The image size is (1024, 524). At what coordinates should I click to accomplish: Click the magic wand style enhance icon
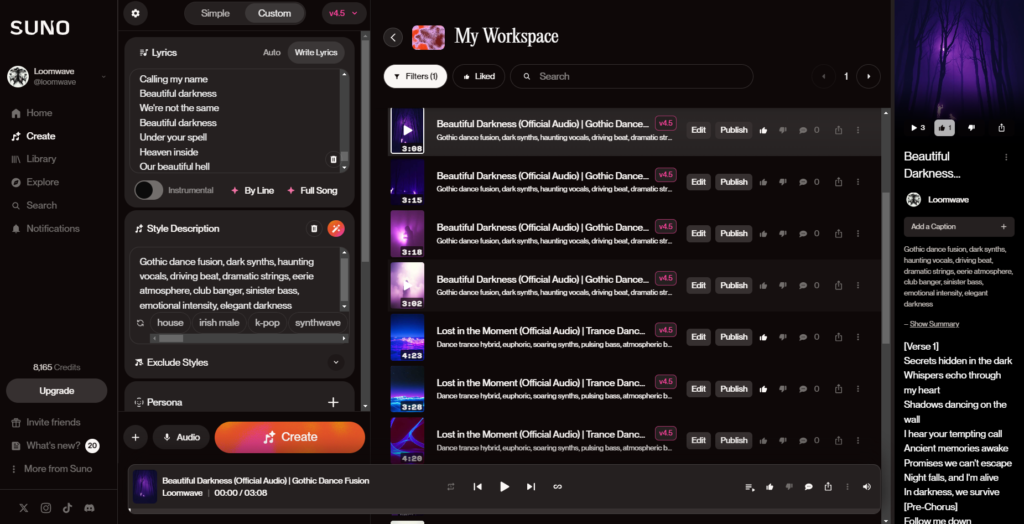coord(336,229)
